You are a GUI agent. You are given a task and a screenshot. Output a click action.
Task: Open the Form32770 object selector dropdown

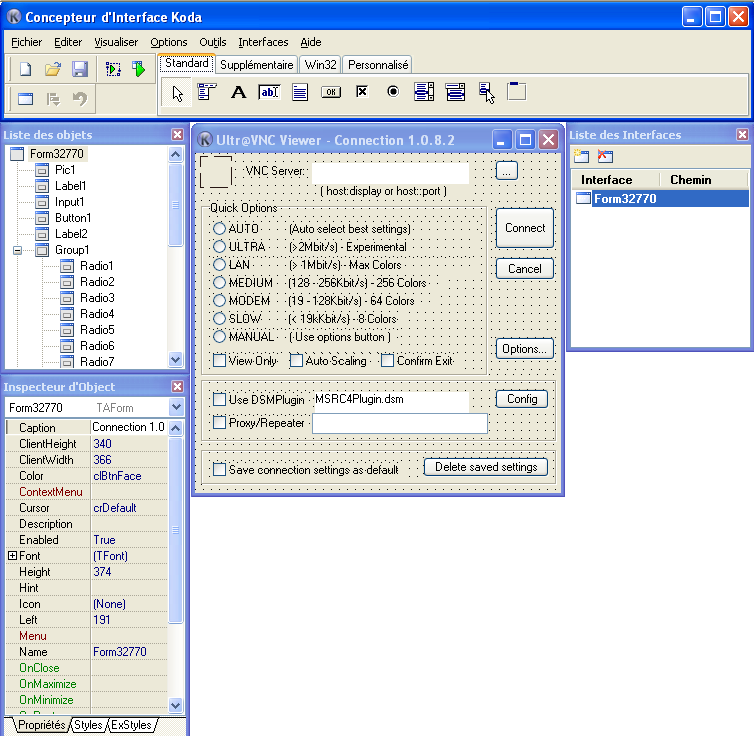tap(176, 408)
